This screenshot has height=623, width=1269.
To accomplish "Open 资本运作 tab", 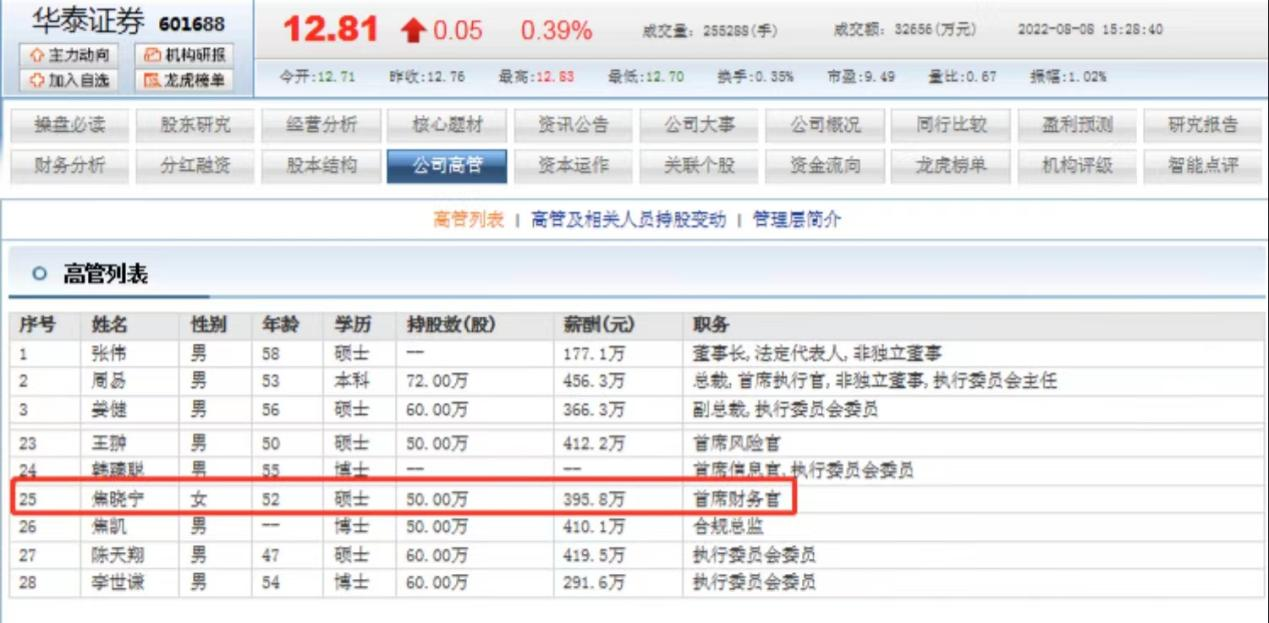I will click(x=573, y=166).
